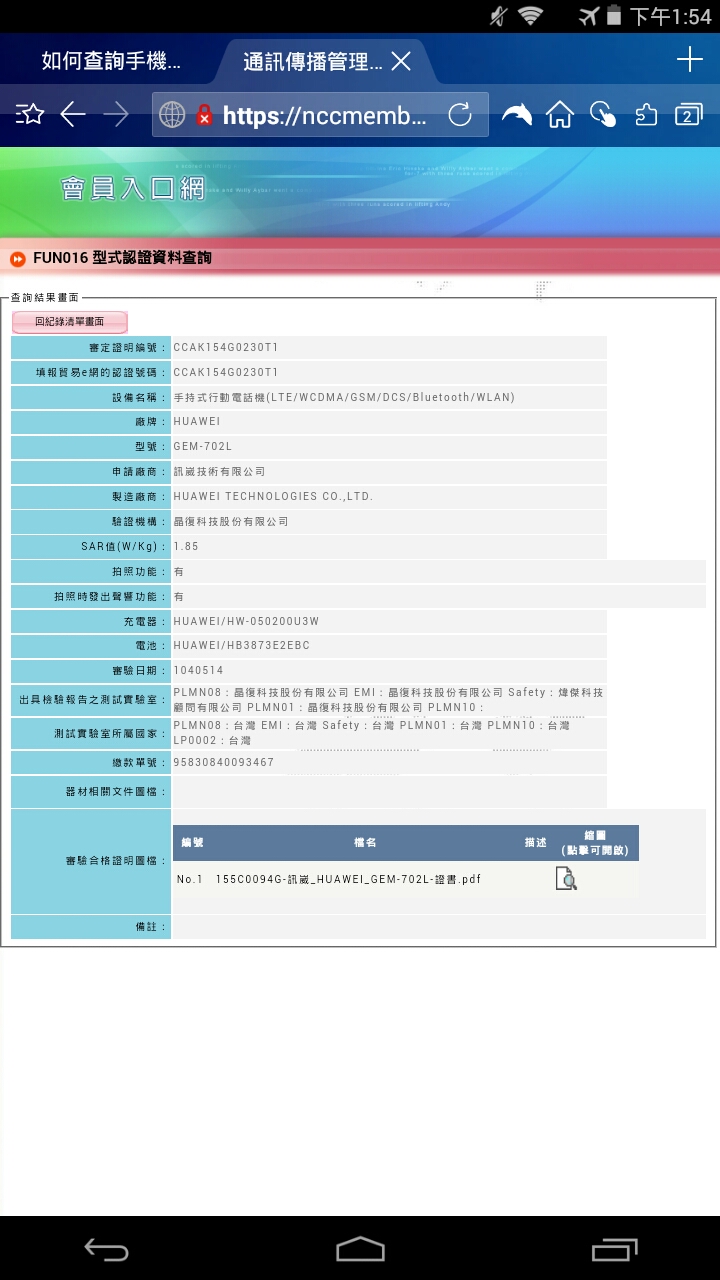This screenshot has width=720, height=1280.
Task: Reload the page with refresh icon
Action: [460, 115]
